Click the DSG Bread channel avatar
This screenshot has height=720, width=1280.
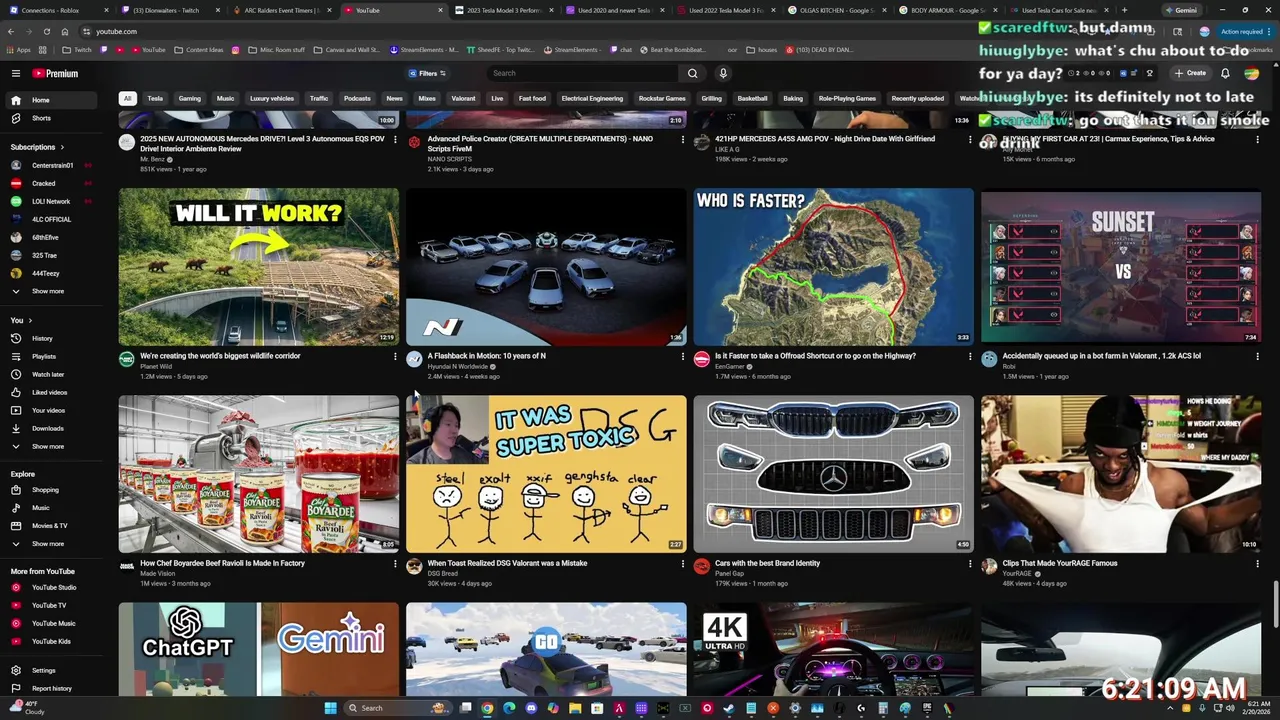[x=414, y=567]
